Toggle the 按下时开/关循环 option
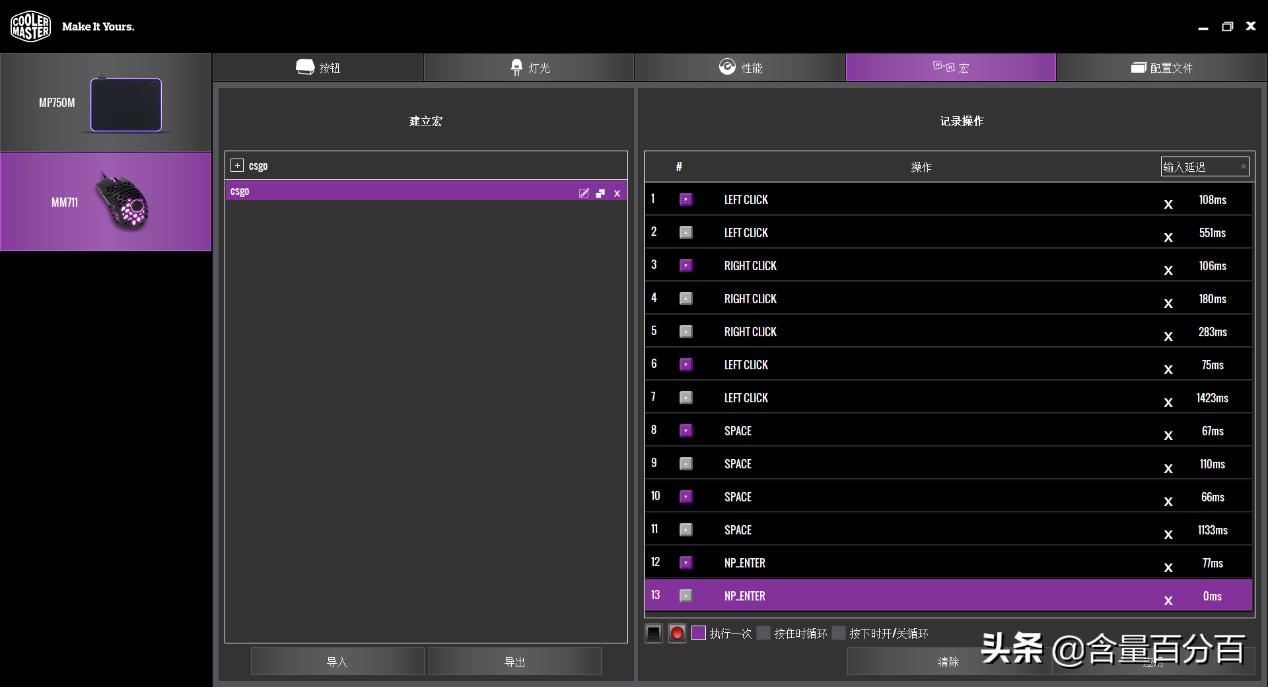Image resolution: width=1268 pixels, height=687 pixels. click(x=839, y=633)
